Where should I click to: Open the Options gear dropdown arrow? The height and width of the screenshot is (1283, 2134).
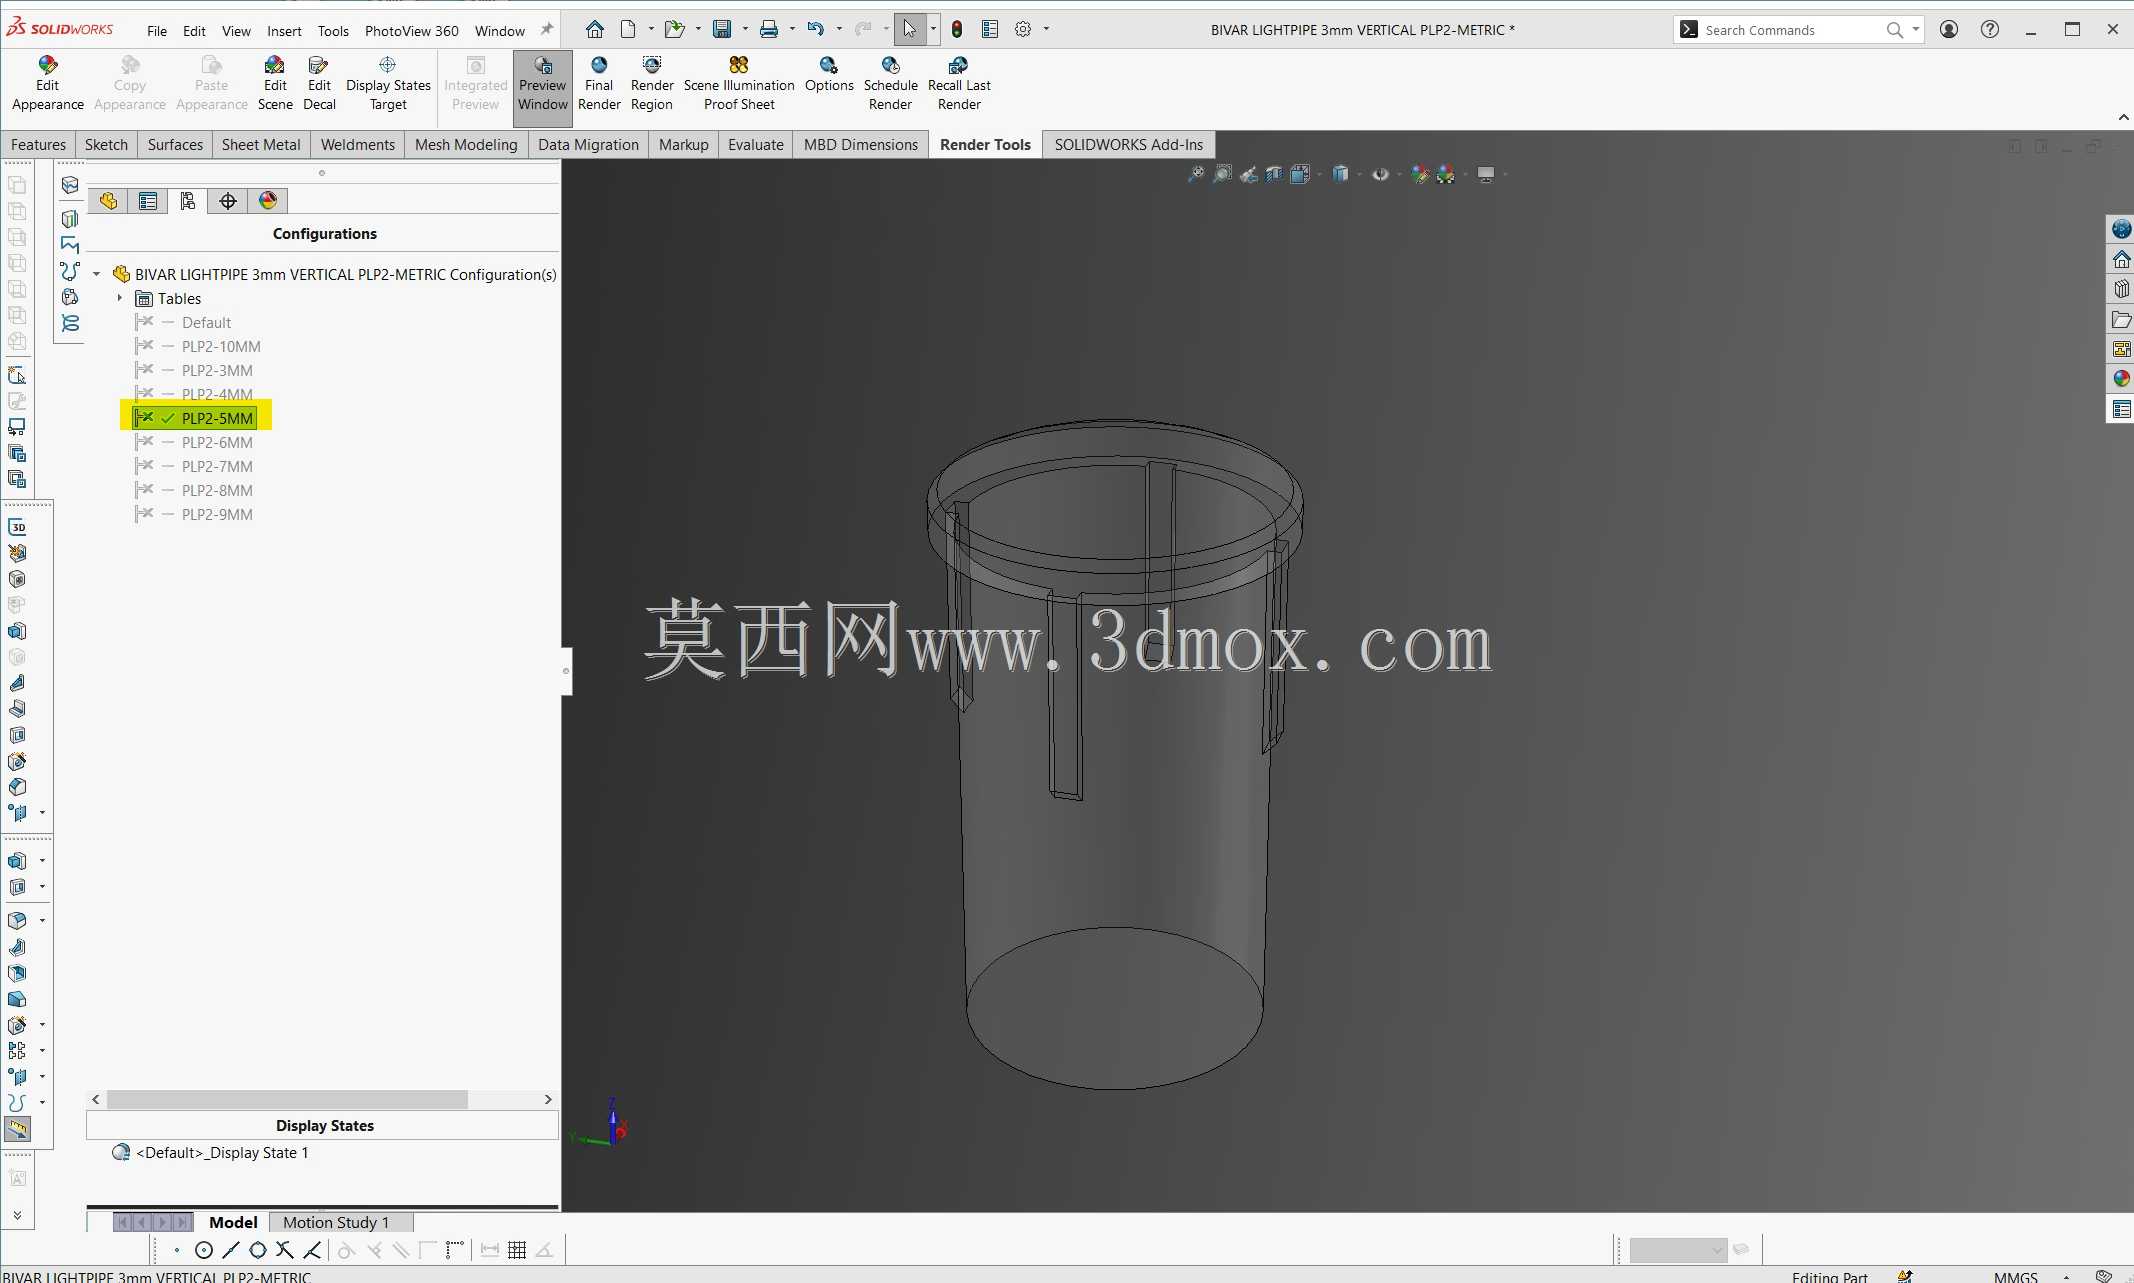click(x=1046, y=29)
